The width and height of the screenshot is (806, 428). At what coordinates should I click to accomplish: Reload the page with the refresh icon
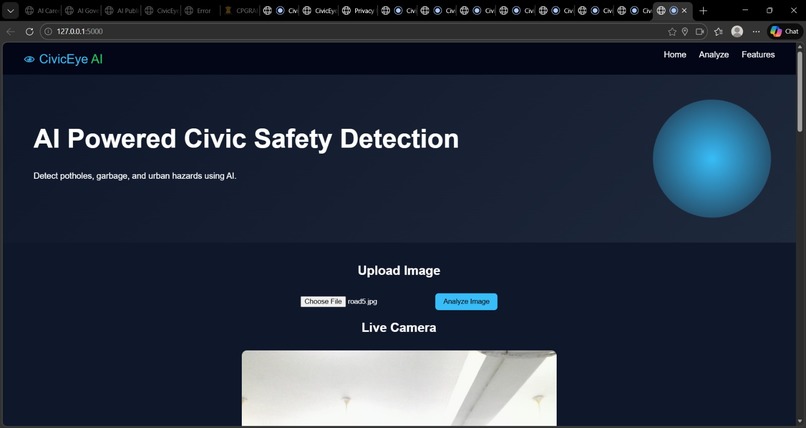(x=30, y=31)
